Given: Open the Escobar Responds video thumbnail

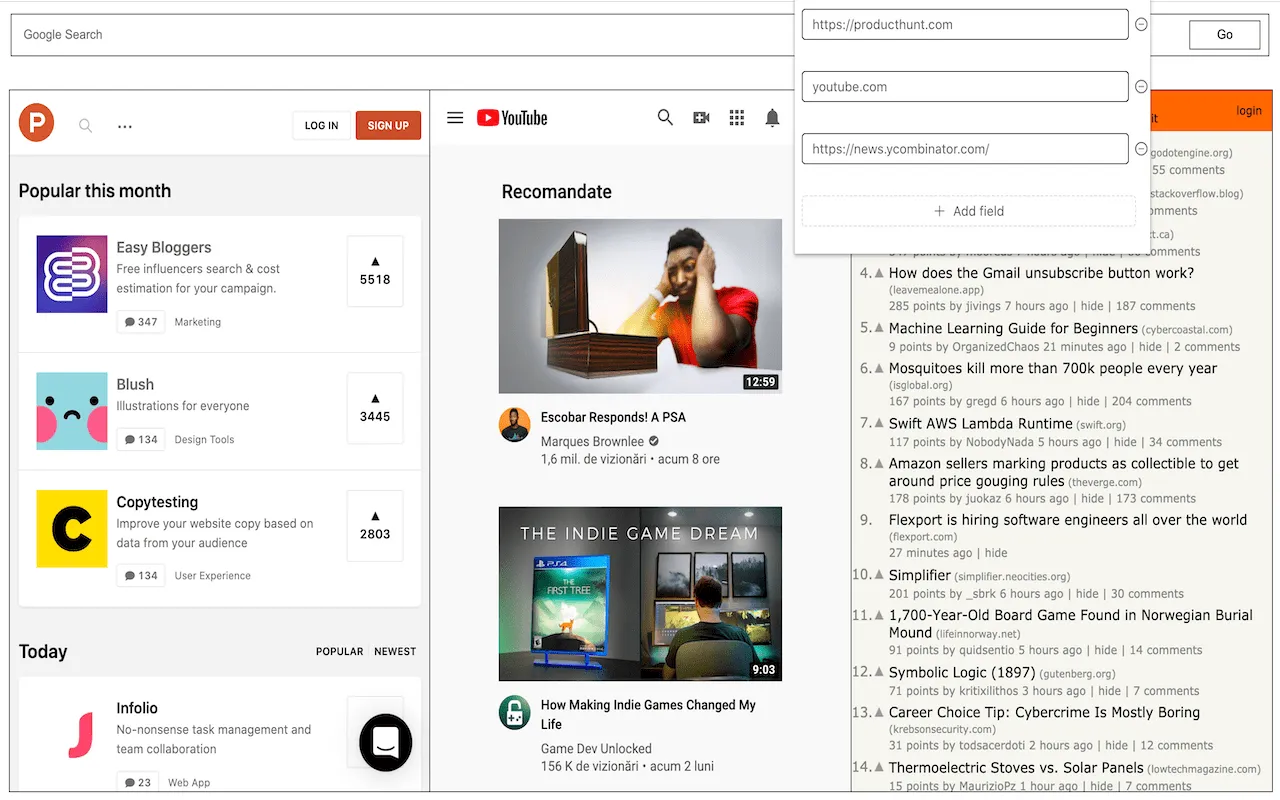Looking at the screenshot, I should 640,306.
